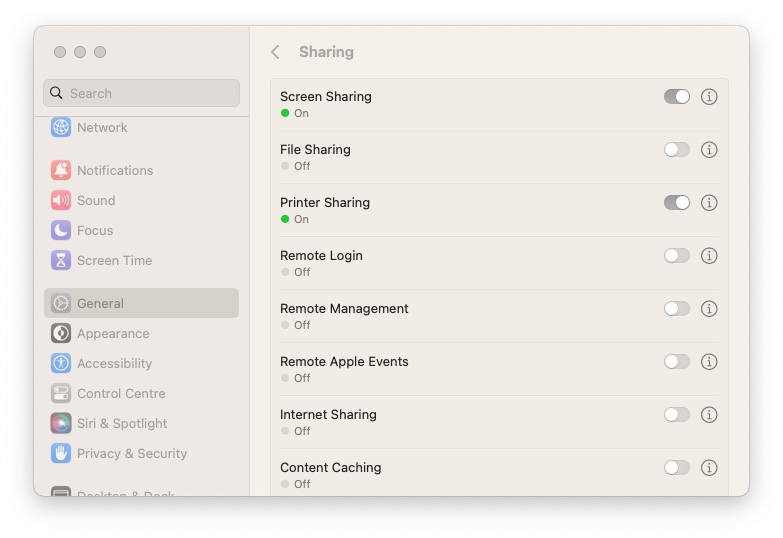This screenshot has height=538, width=783.
Task: Open info for Remote Login
Action: pos(709,255)
